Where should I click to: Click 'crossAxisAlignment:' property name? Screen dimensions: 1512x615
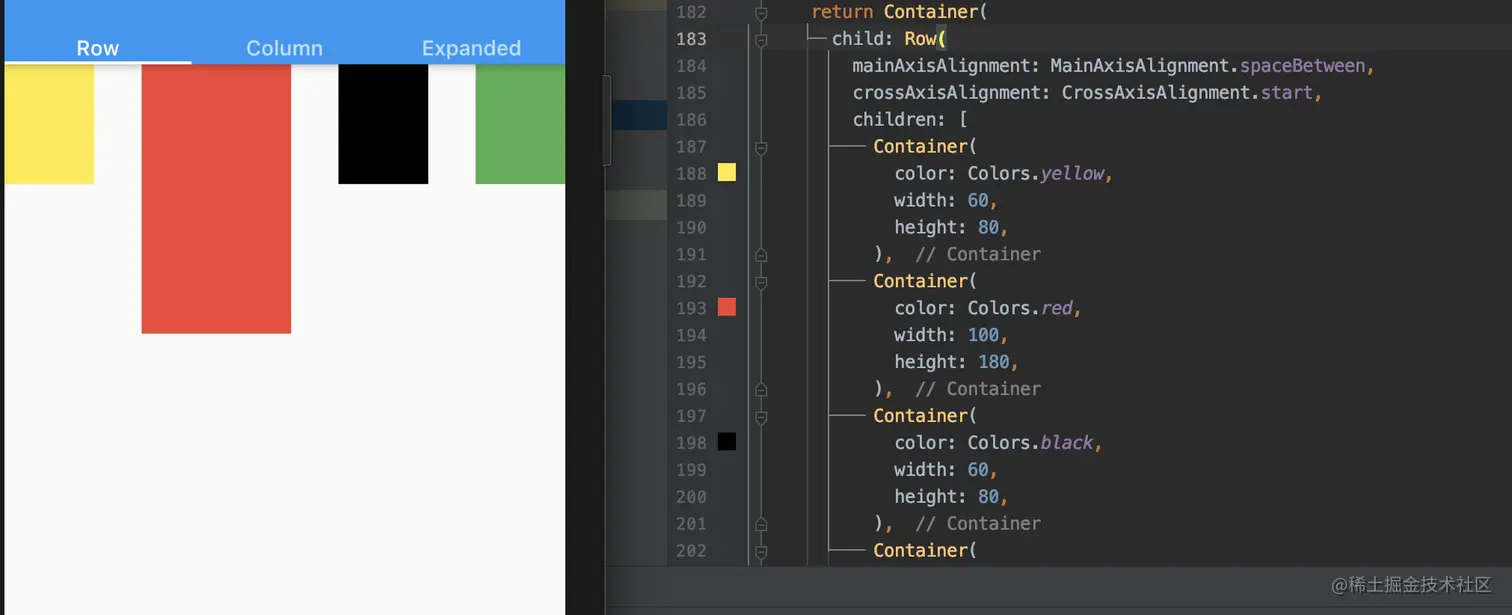pyautogui.click(x=951, y=93)
